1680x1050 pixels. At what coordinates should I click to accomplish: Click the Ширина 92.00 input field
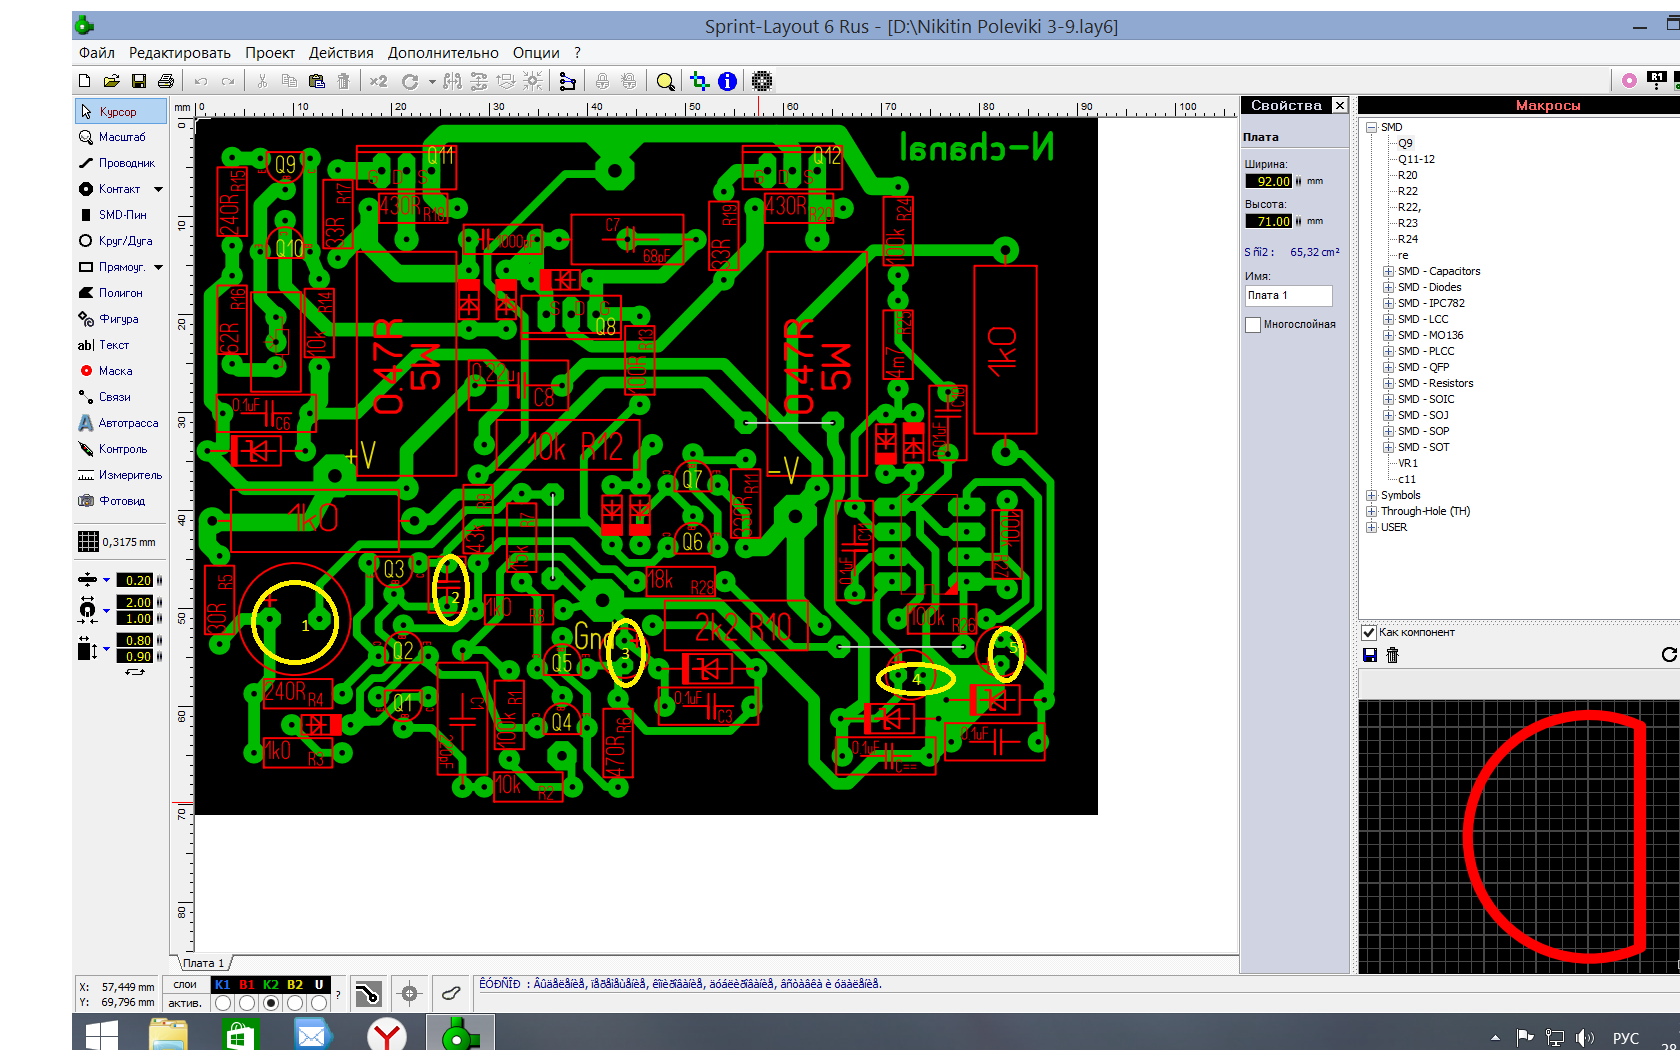point(1268,181)
